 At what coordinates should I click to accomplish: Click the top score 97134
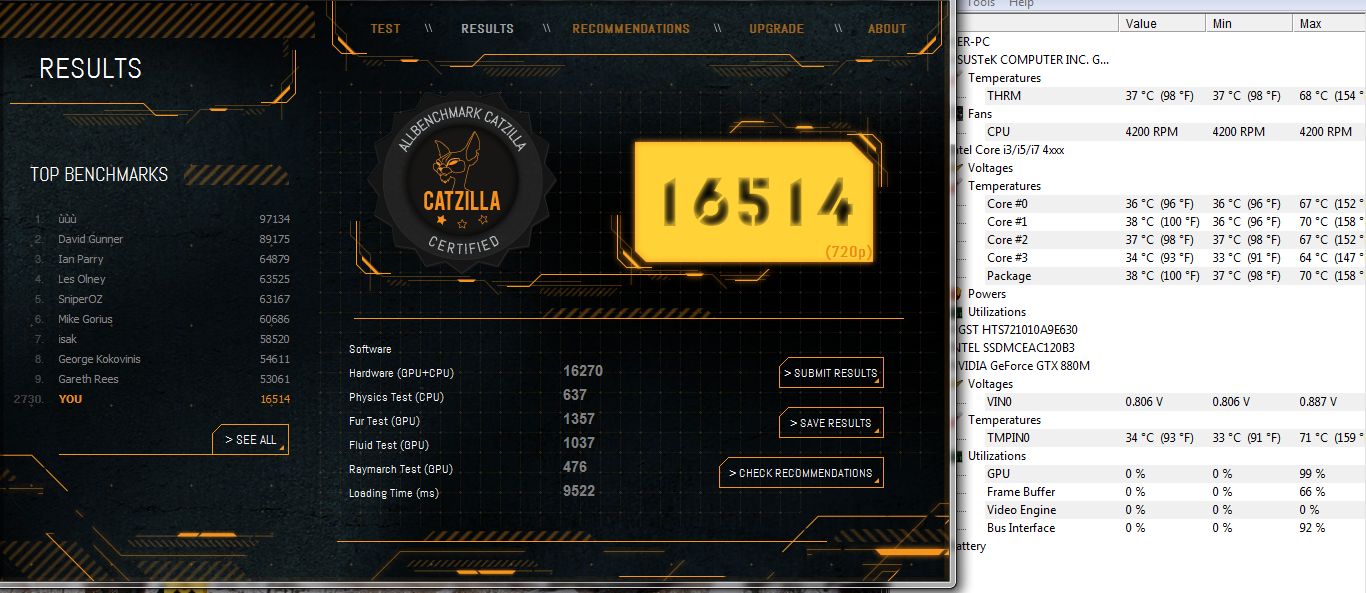(274, 219)
